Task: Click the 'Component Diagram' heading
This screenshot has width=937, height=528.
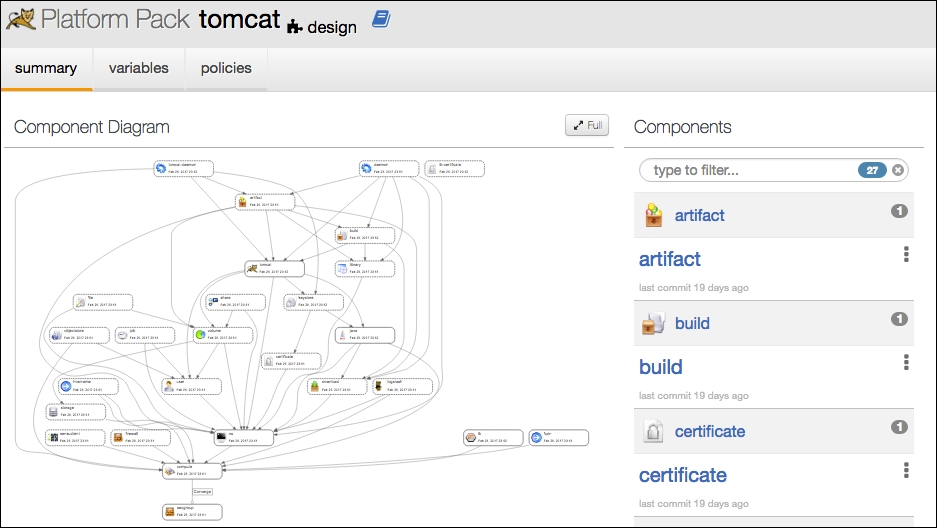Action: (91, 127)
